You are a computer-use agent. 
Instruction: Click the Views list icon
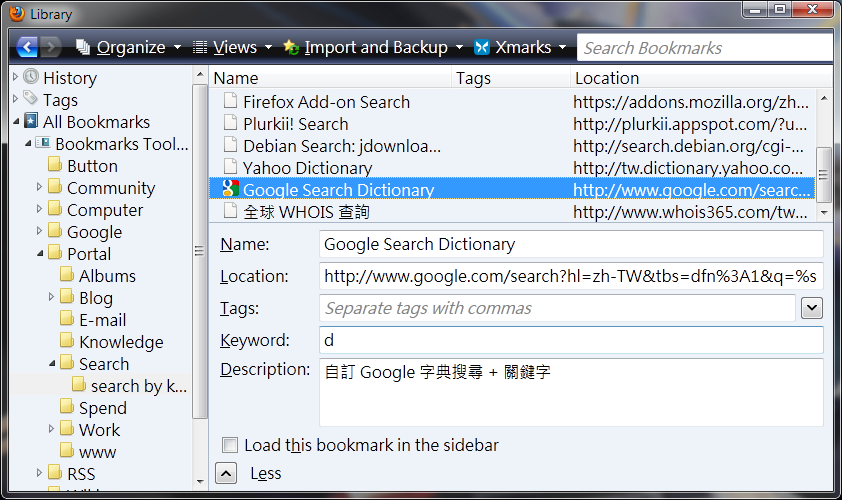click(x=200, y=47)
